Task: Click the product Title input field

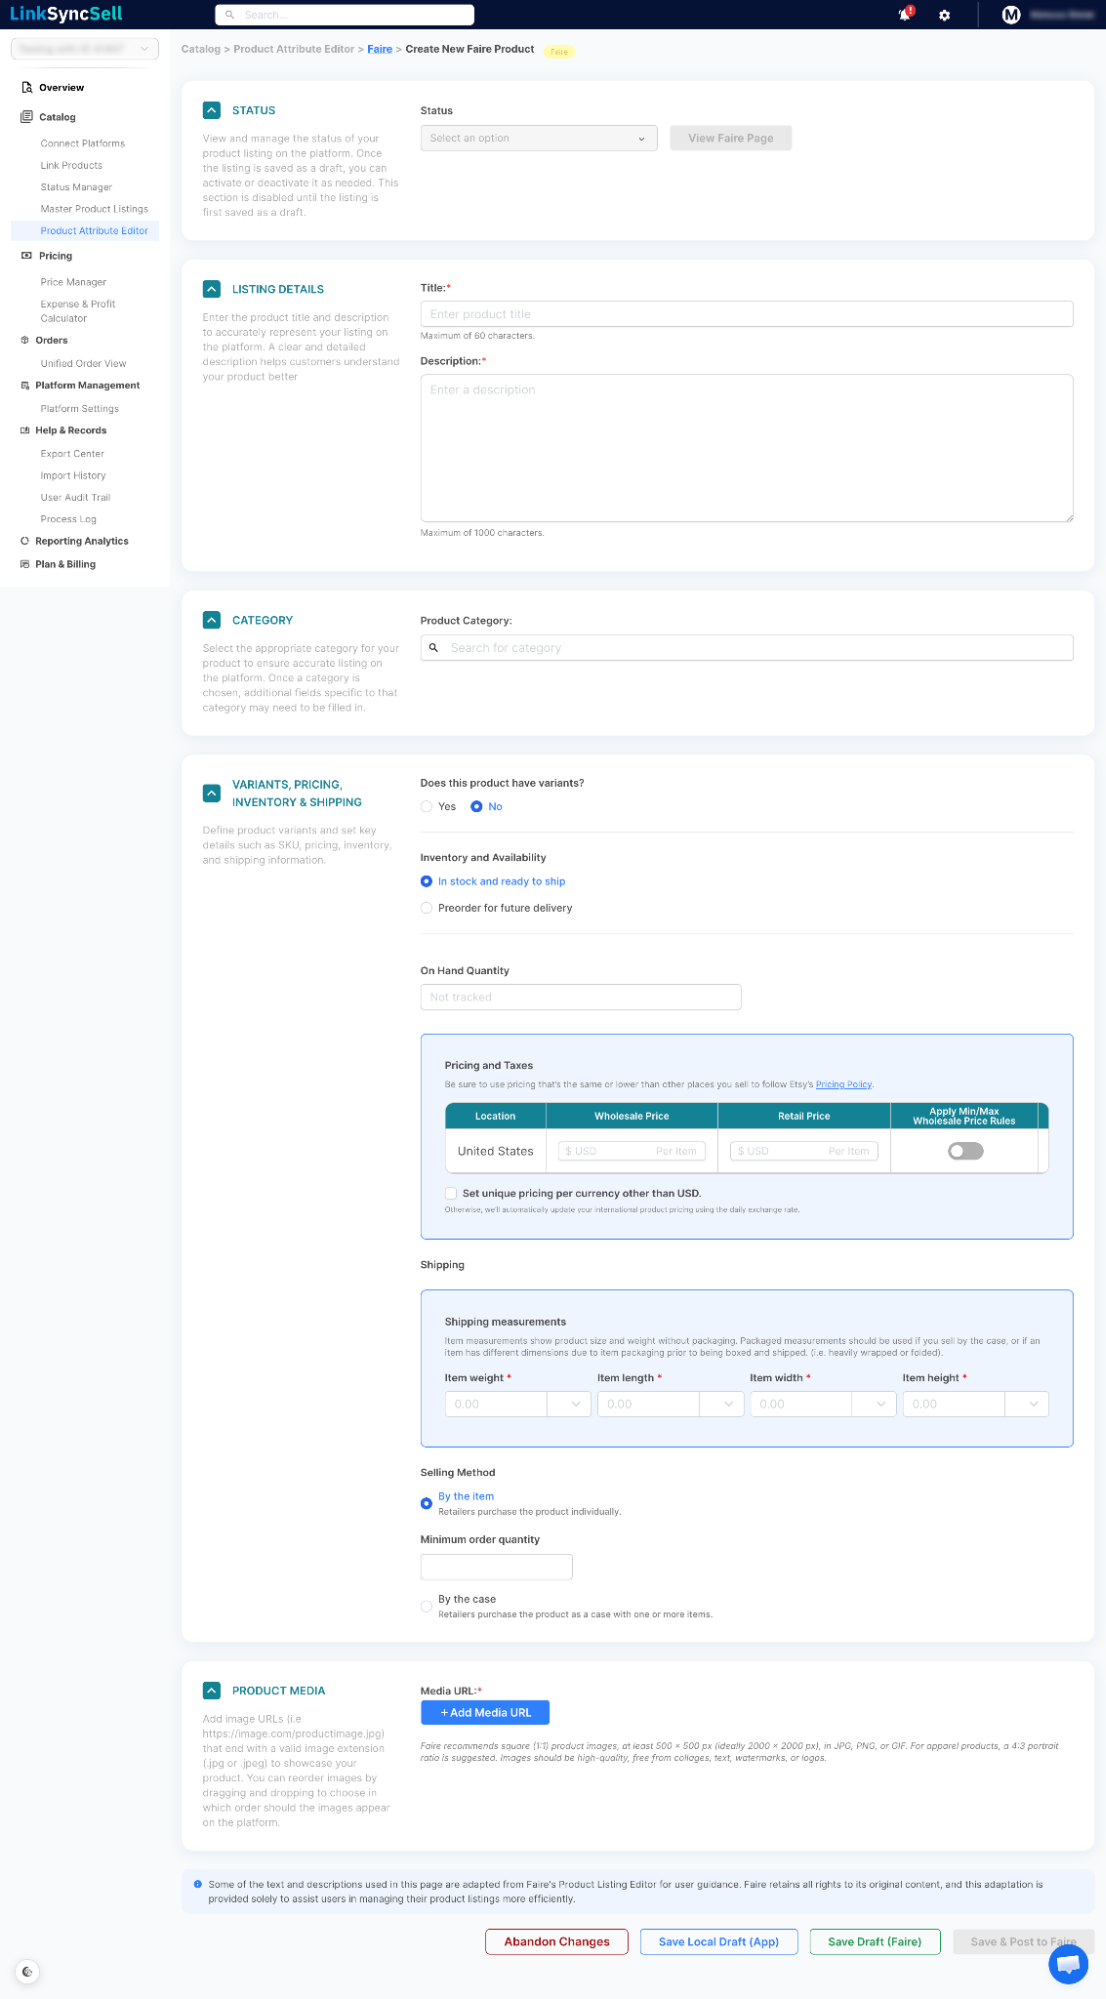Action: 747,314
